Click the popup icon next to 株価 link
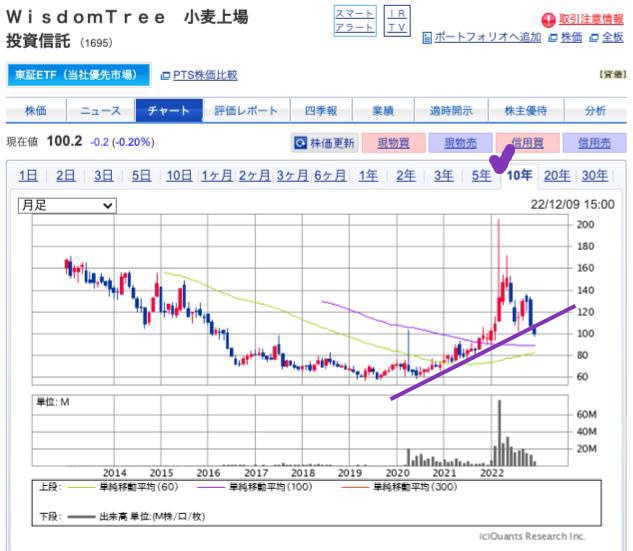 (x=553, y=38)
